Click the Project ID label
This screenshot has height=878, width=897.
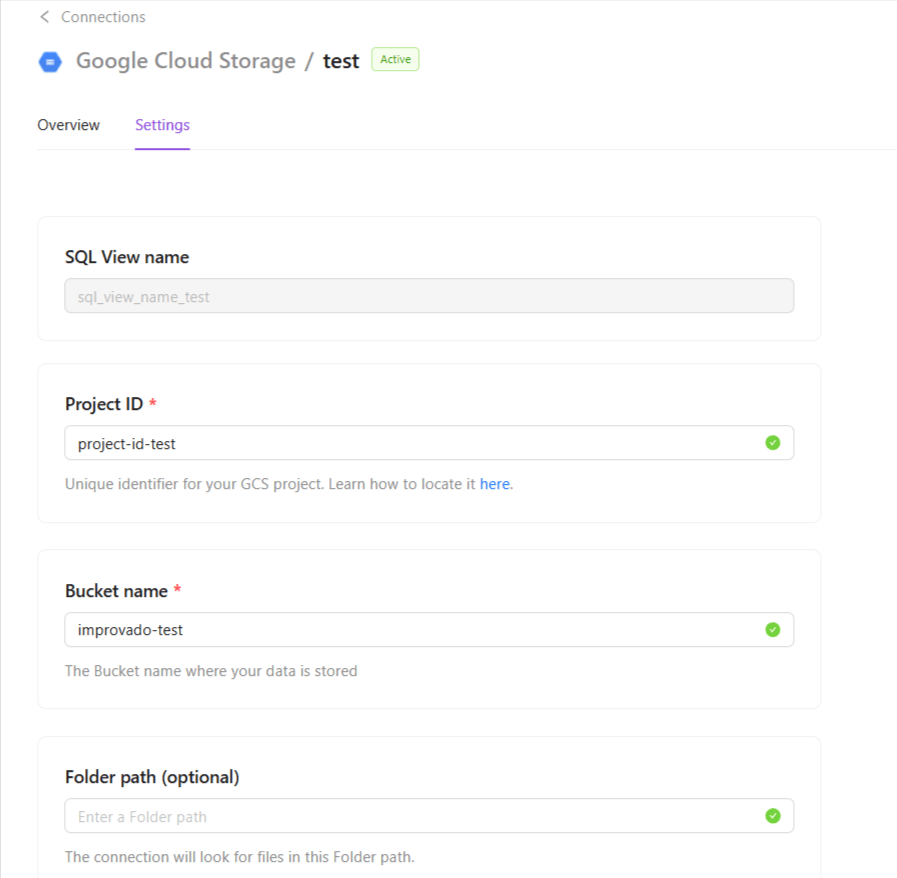point(104,404)
